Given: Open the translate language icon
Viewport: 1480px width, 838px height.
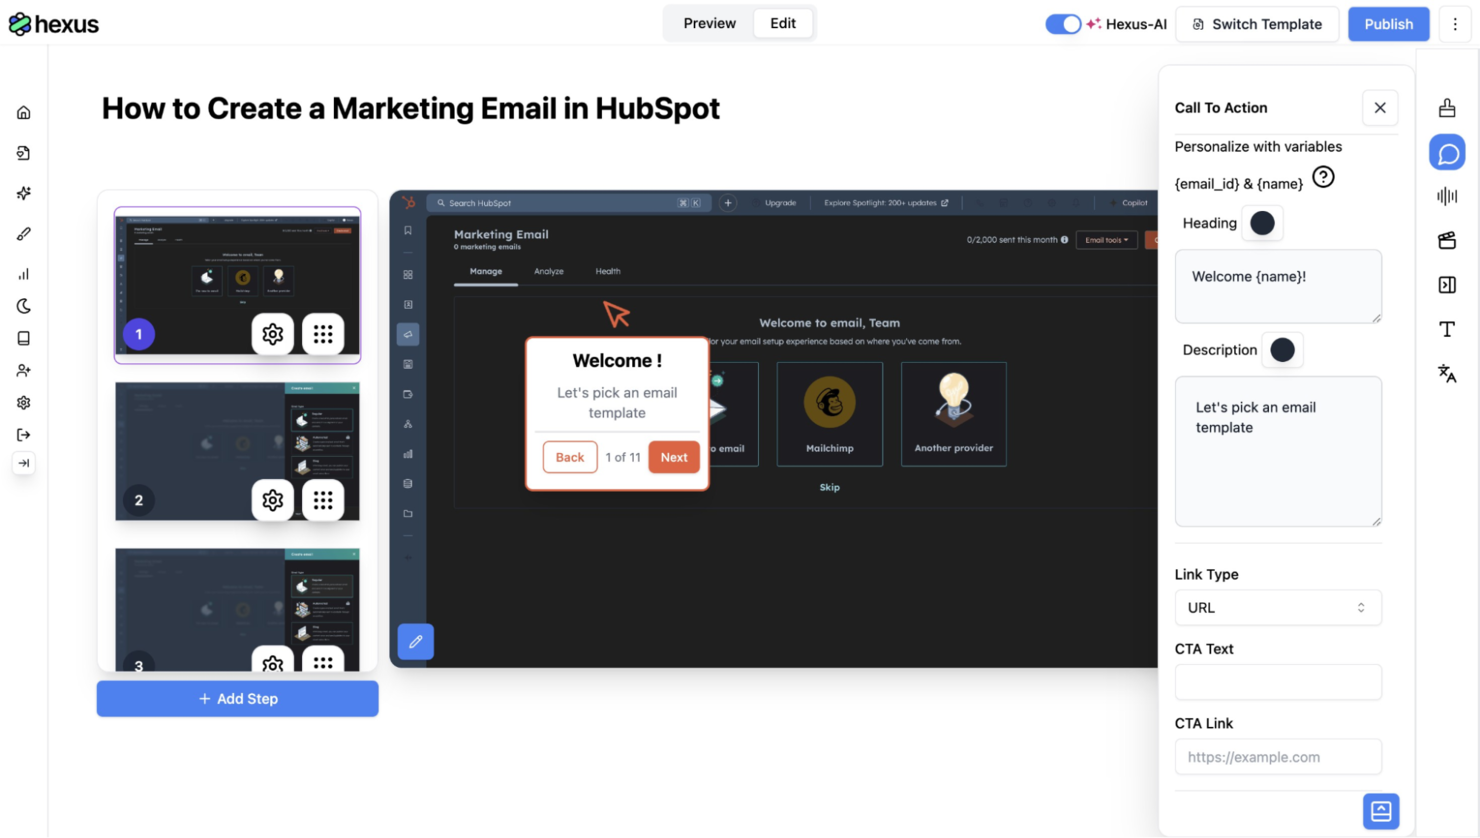Looking at the screenshot, I should [x=1447, y=373].
